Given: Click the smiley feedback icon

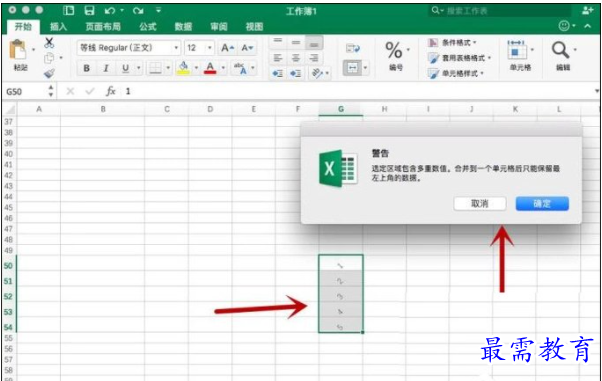Looking at the screenshot, I should click(564, 26).
